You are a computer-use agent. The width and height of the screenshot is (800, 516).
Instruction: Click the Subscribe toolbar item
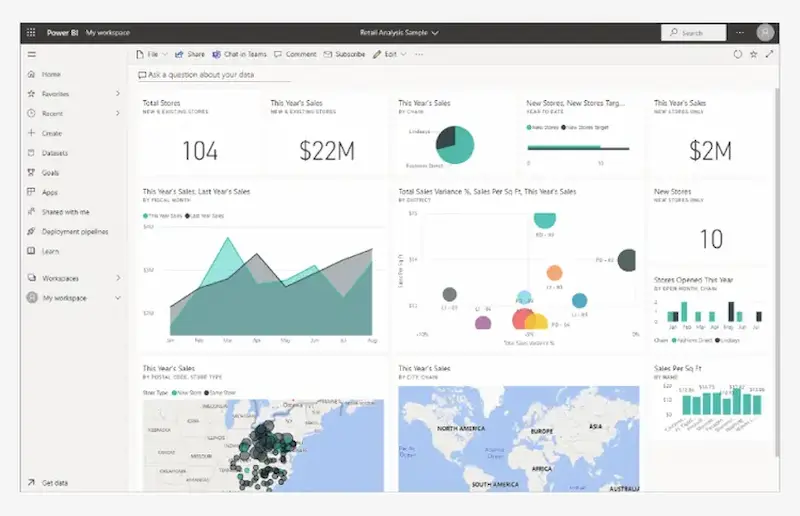[344, 54]
